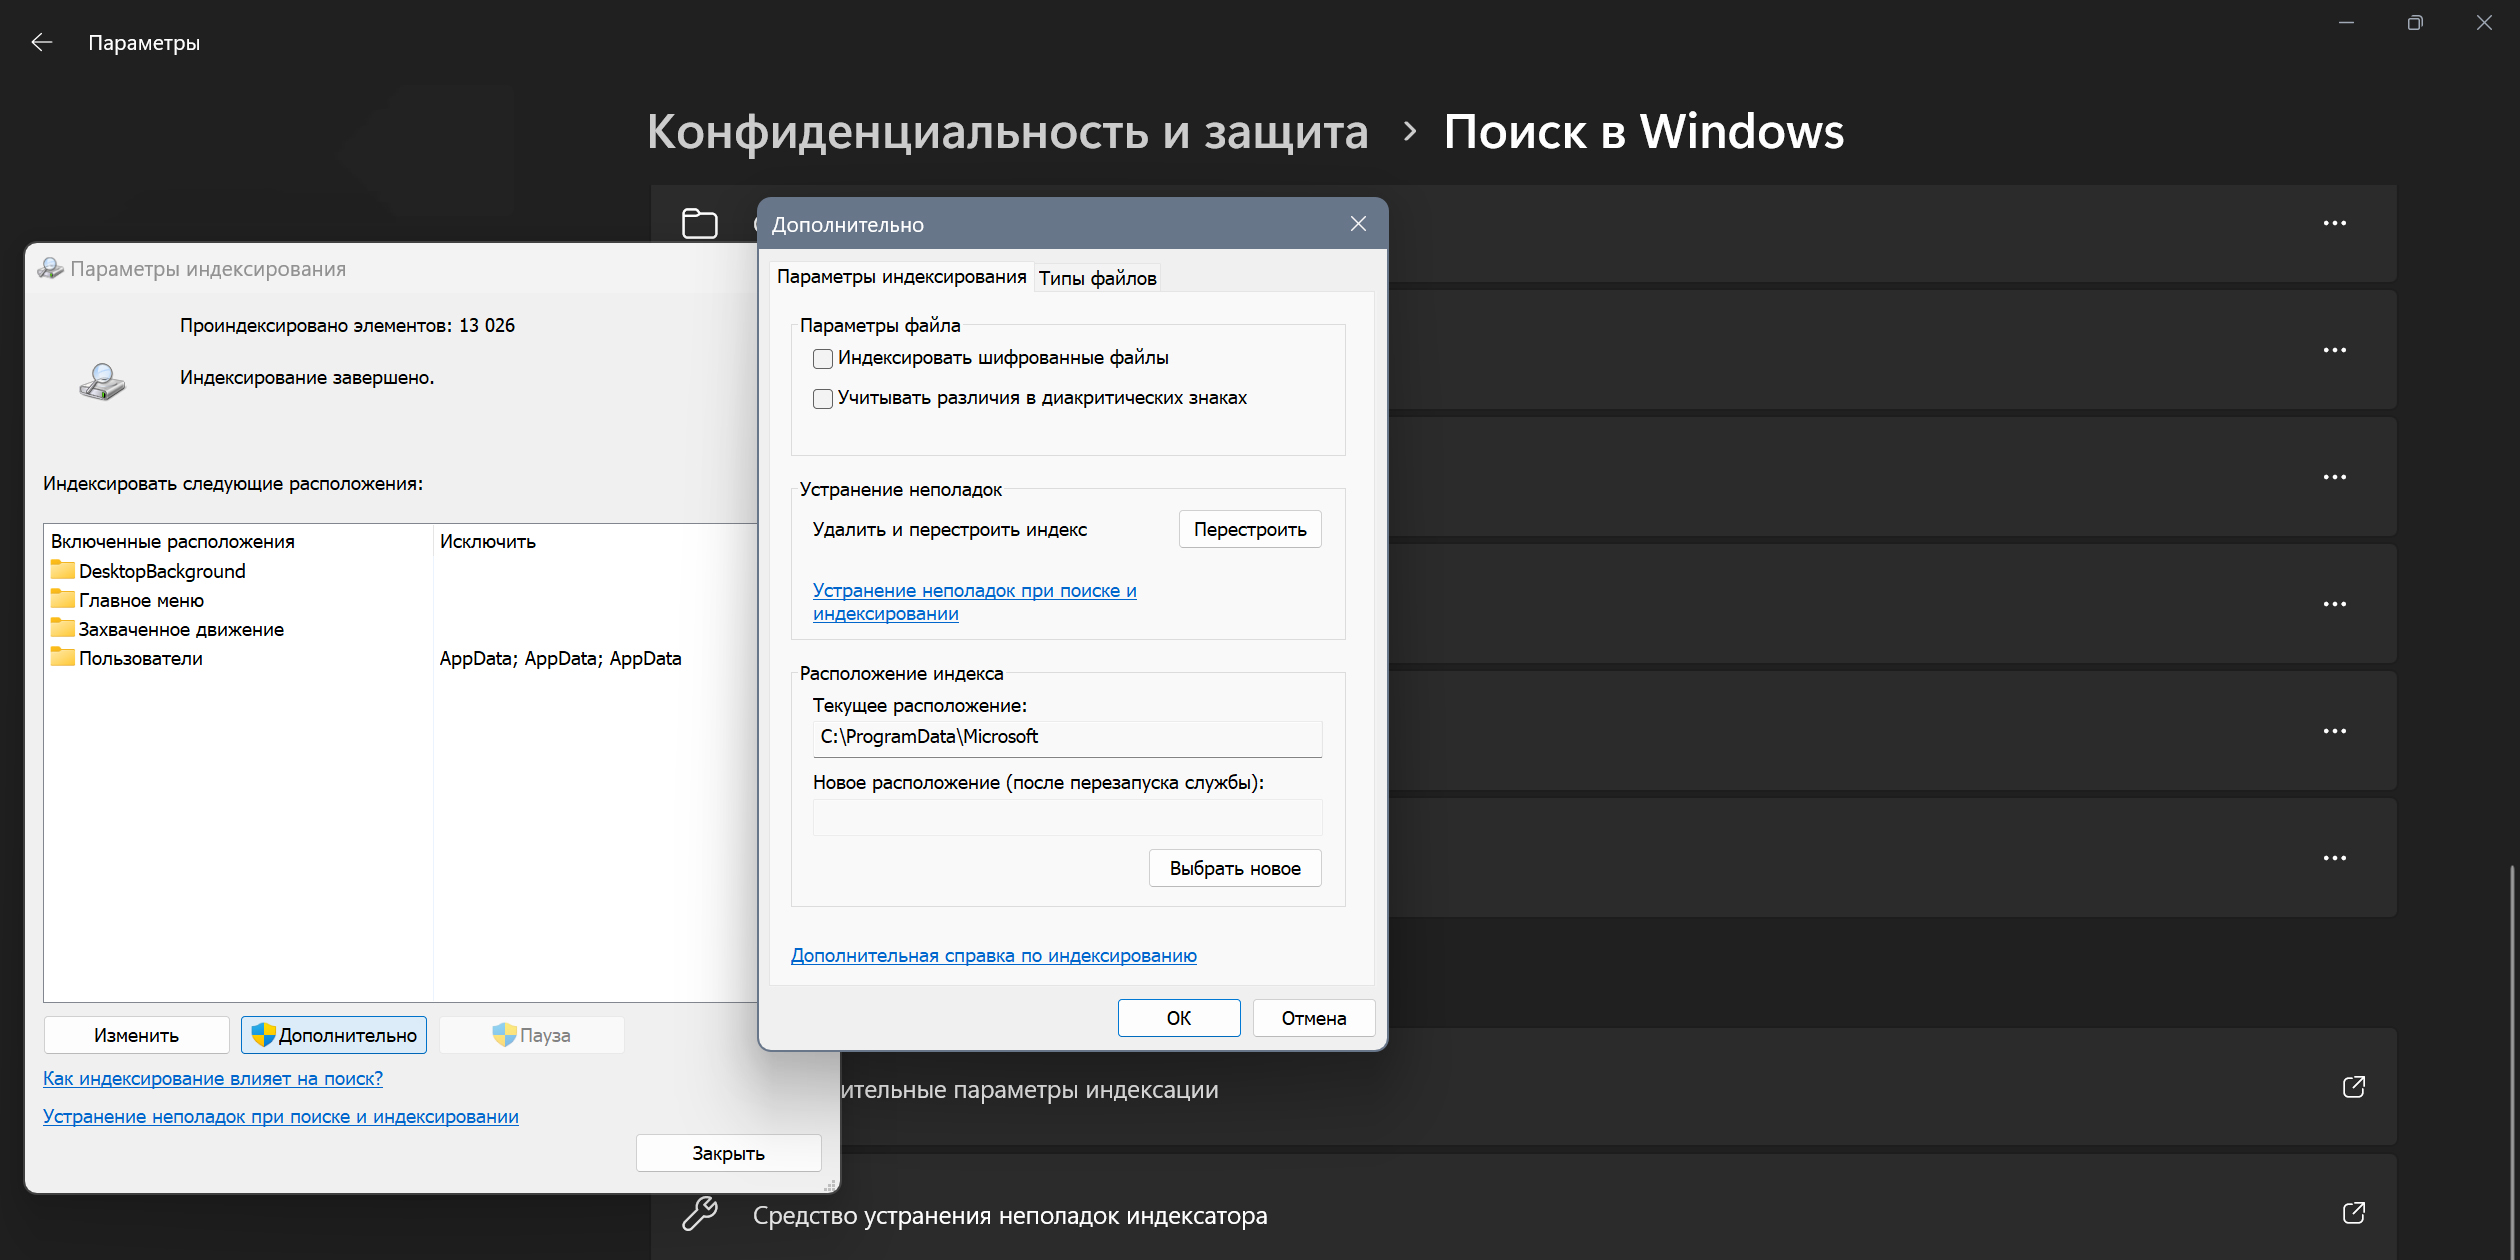Click the 'AppData; AppData; AppData' exclude cell
The width and height of the screenshot is (2520, 1260).
click(x=560, y=658)
